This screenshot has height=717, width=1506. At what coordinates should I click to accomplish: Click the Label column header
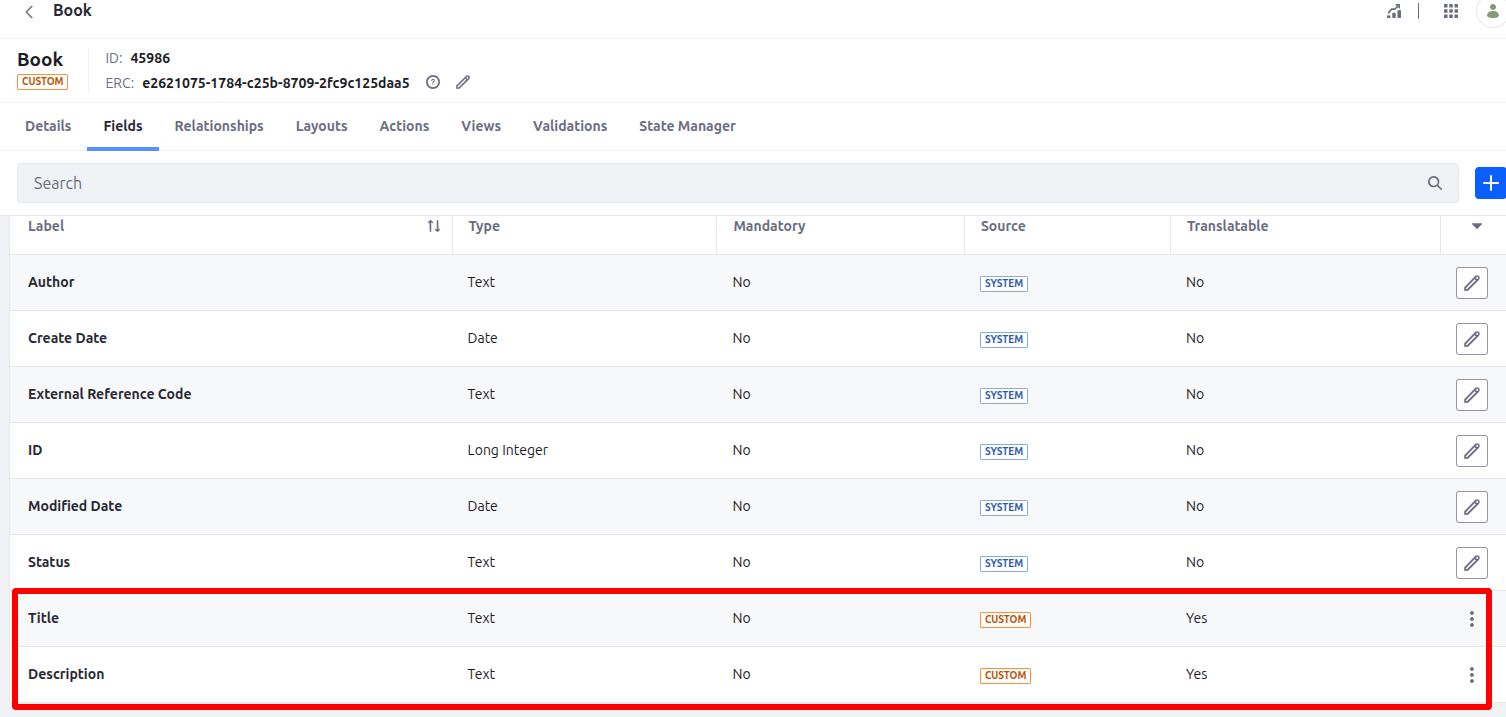46,226
